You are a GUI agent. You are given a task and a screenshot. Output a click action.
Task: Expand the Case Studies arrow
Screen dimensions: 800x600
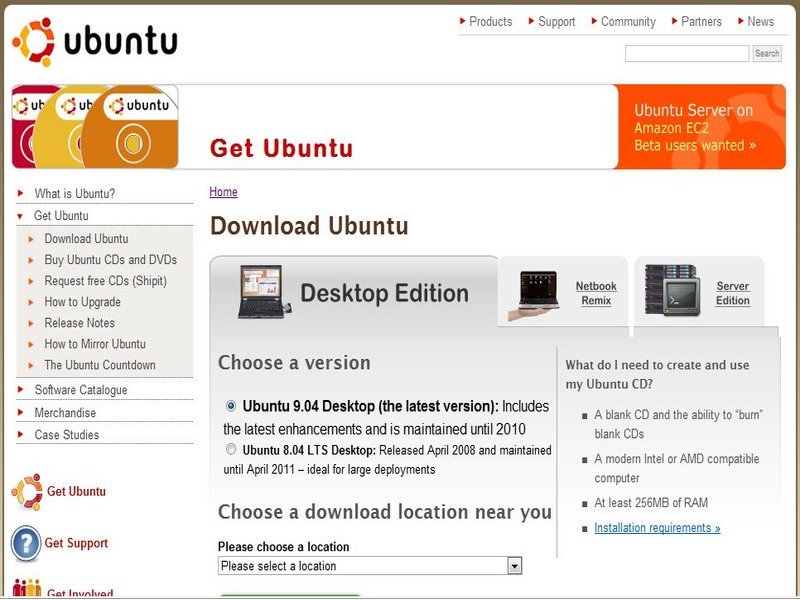tap(20, 434)
